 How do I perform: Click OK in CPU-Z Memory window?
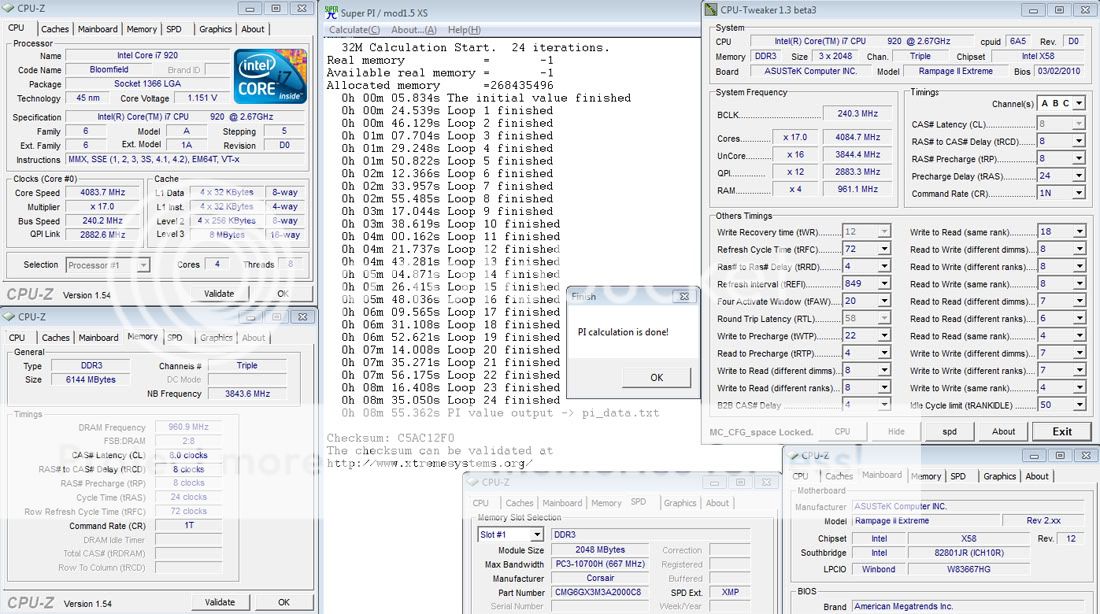[x=283, y=602]
